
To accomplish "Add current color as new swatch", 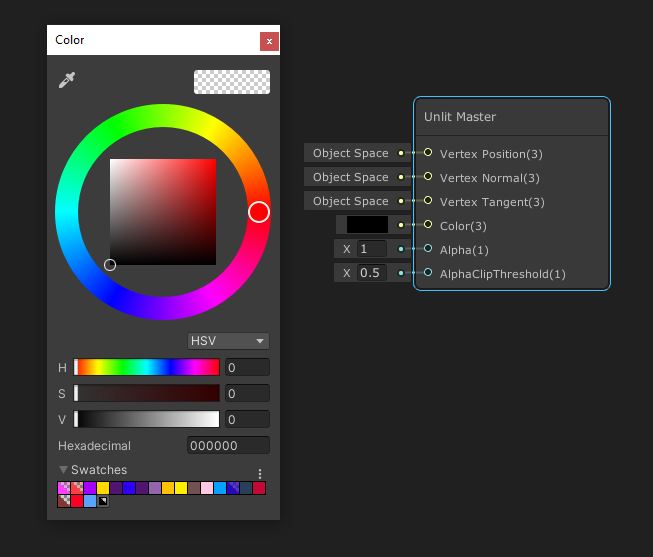I will [x=103, y=501].
